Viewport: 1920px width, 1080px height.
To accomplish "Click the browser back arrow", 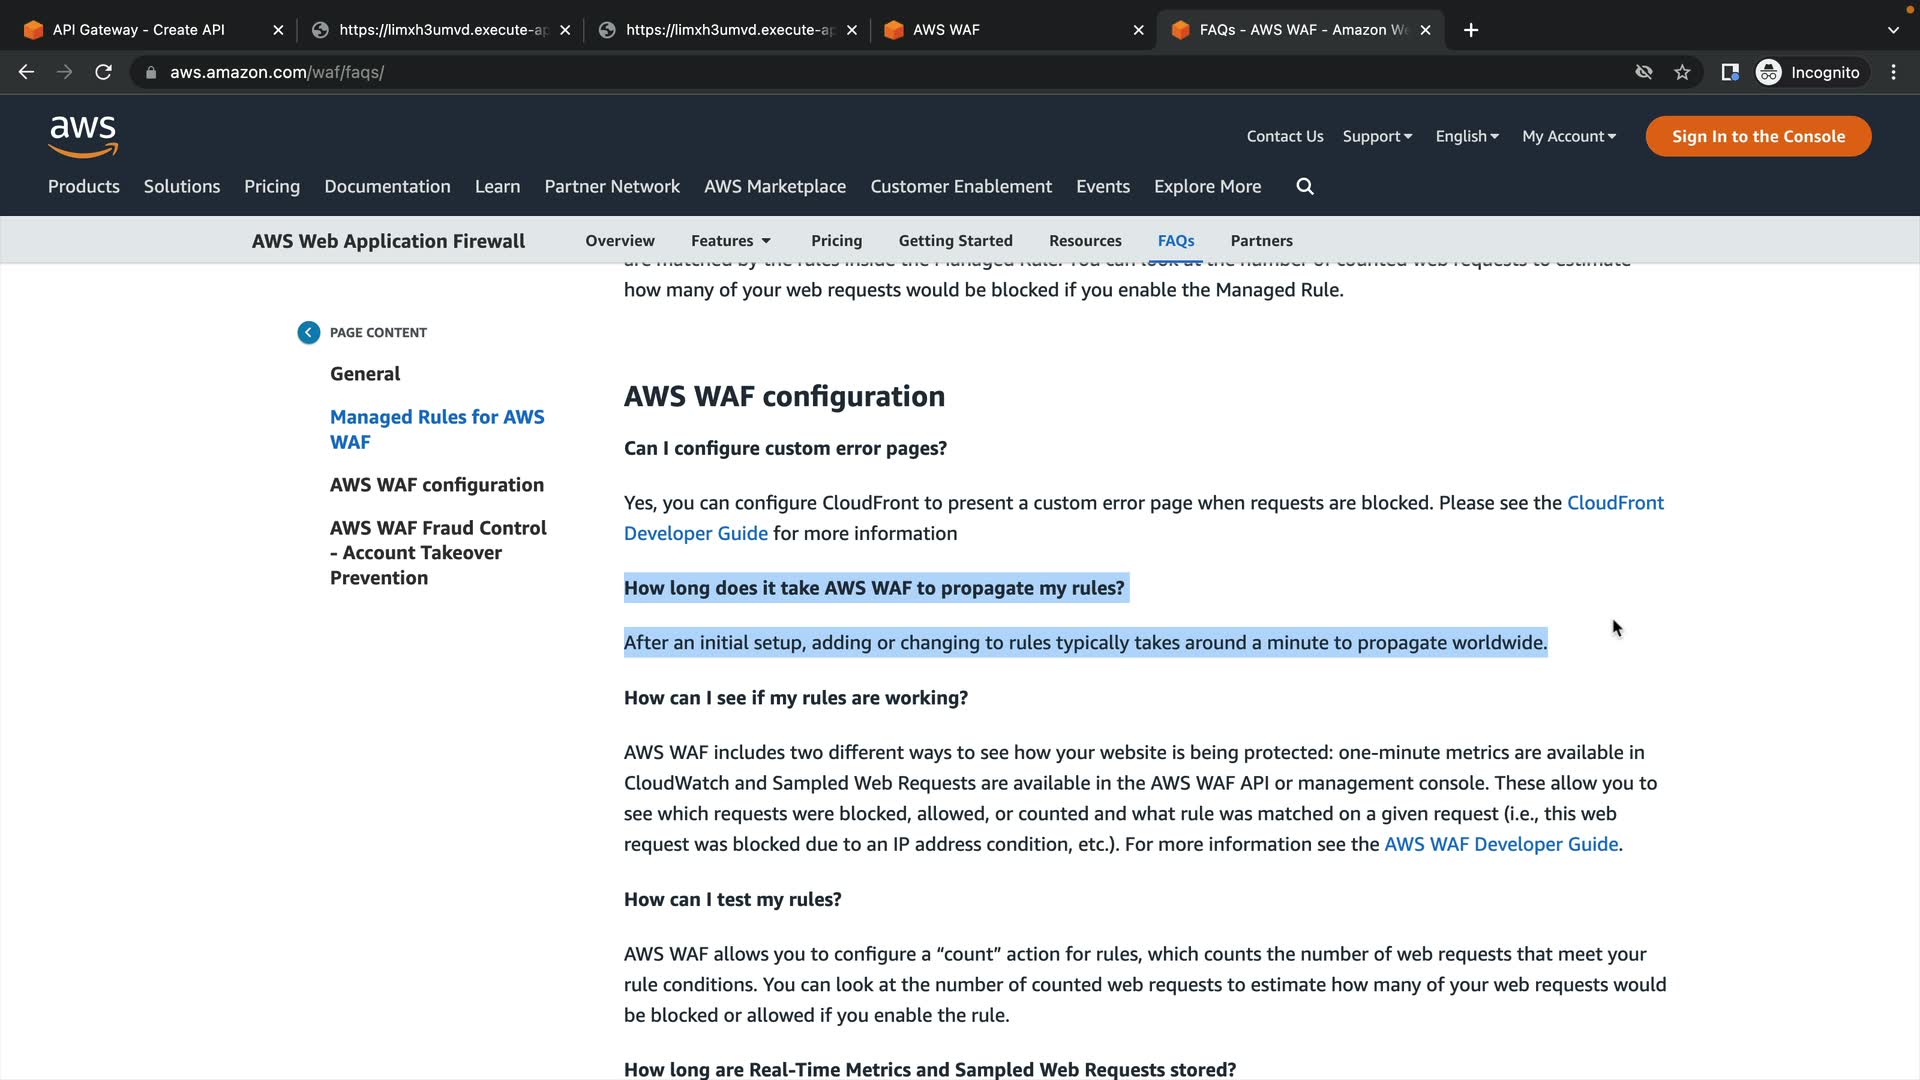I will pyautogui.click(x=27, y=72).
